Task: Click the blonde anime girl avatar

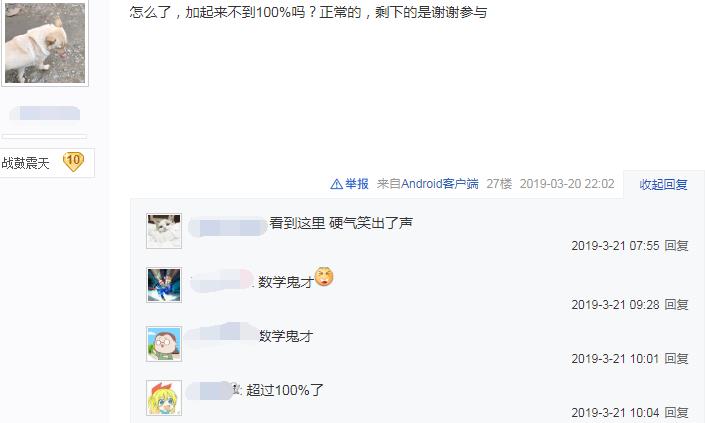Action: click(x=164, y=398)
